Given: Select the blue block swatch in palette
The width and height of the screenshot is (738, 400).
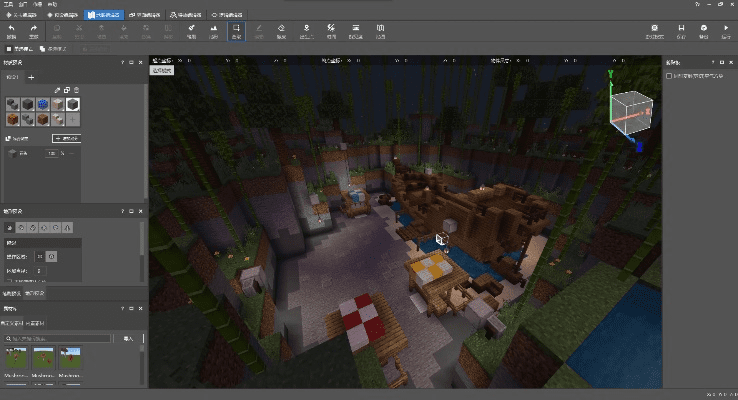Looking at the screenshot, I should 42,104.
